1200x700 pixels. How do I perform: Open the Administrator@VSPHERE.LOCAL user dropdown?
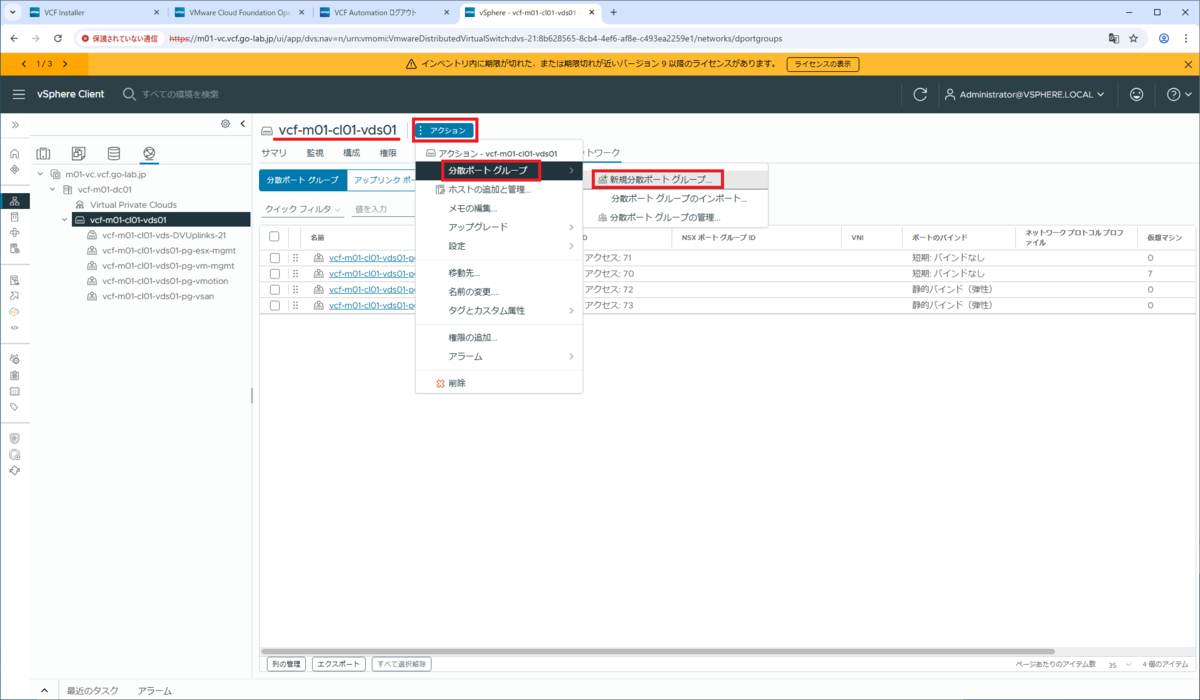1025,94
